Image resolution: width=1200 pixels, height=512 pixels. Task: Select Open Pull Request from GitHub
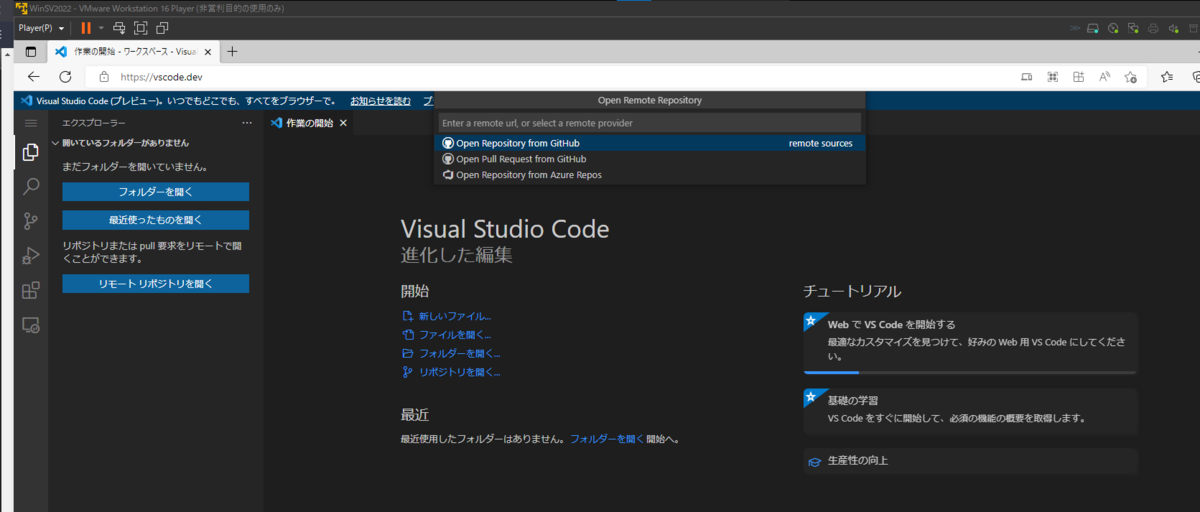pos(651,159)
